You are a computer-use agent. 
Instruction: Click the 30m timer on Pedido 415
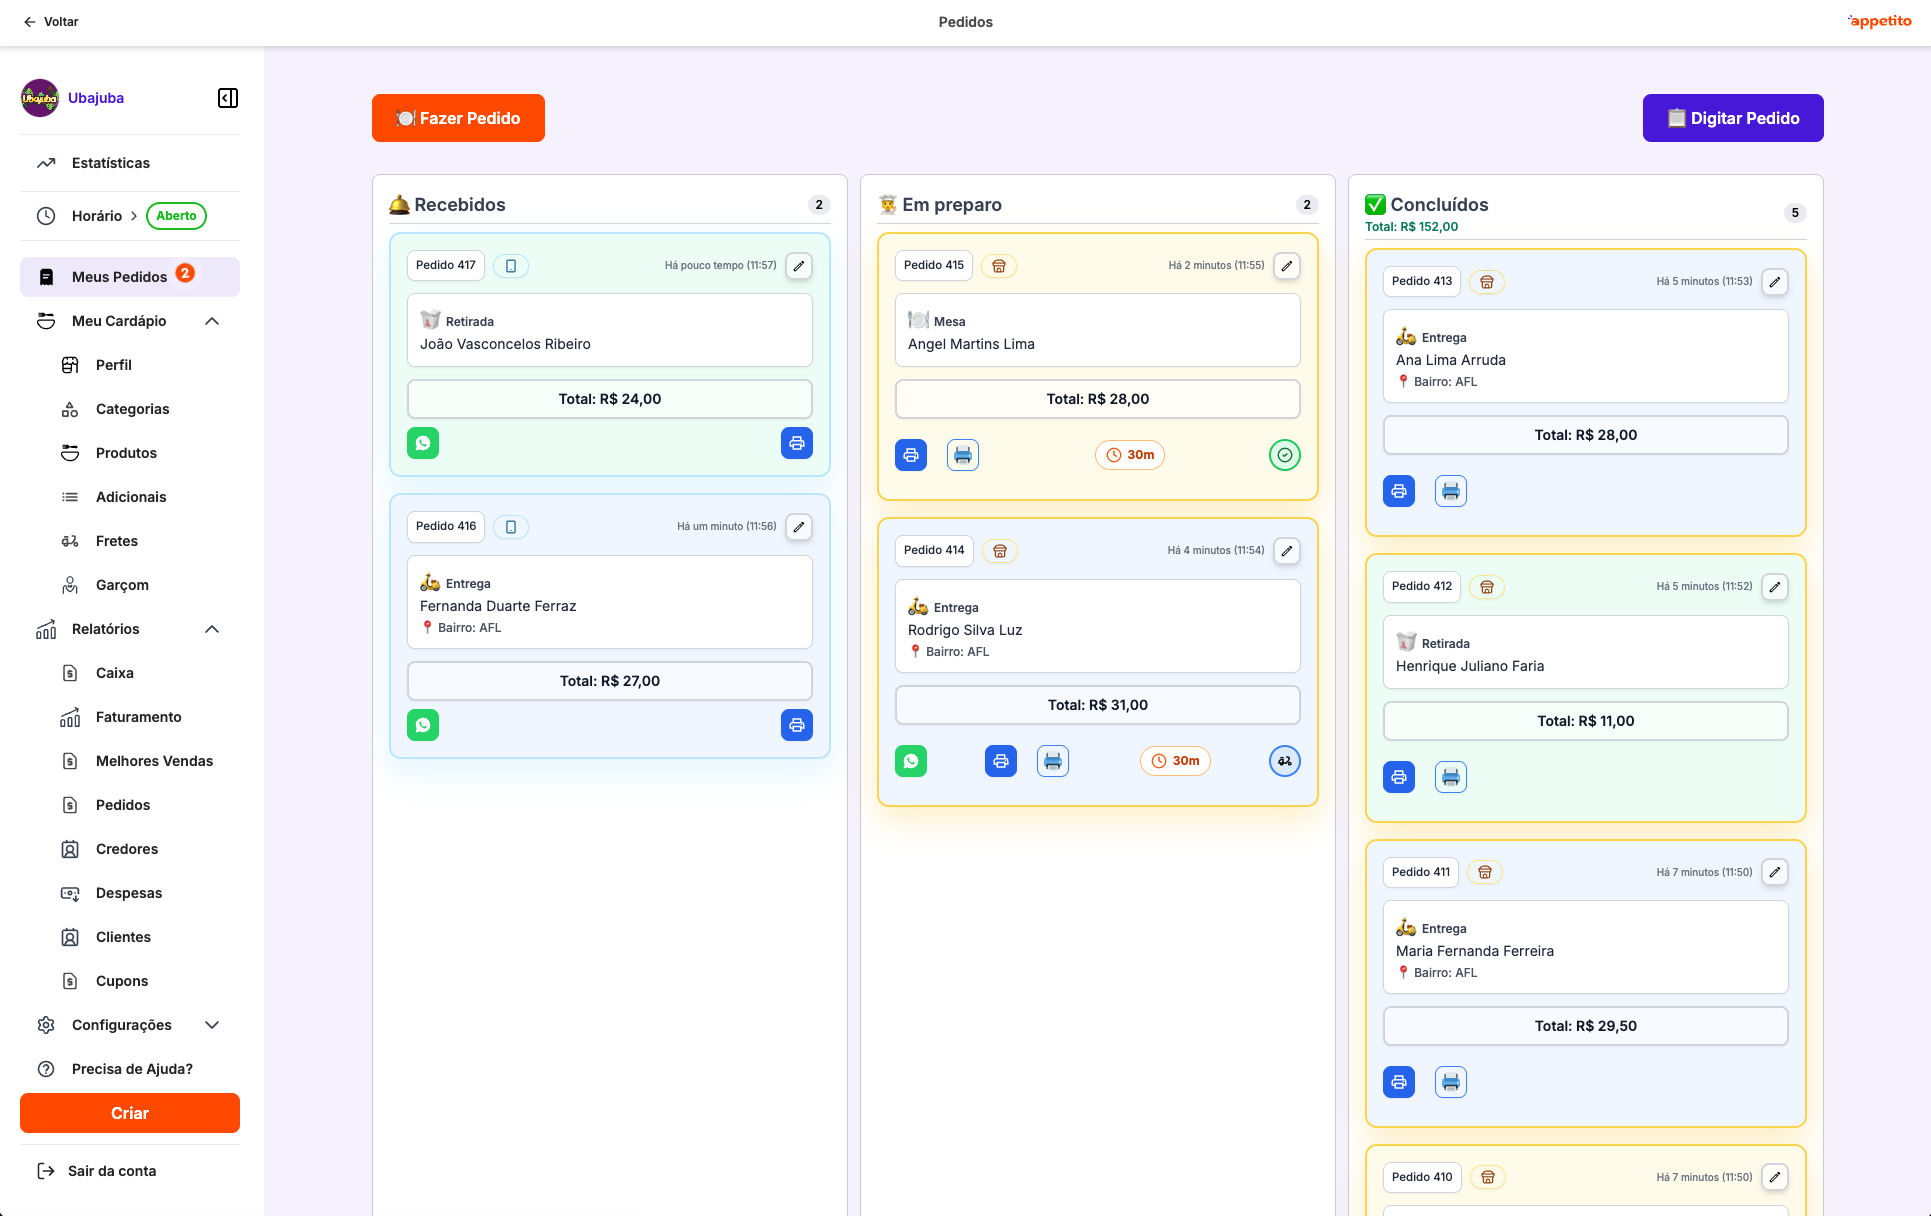(1130, 455)
